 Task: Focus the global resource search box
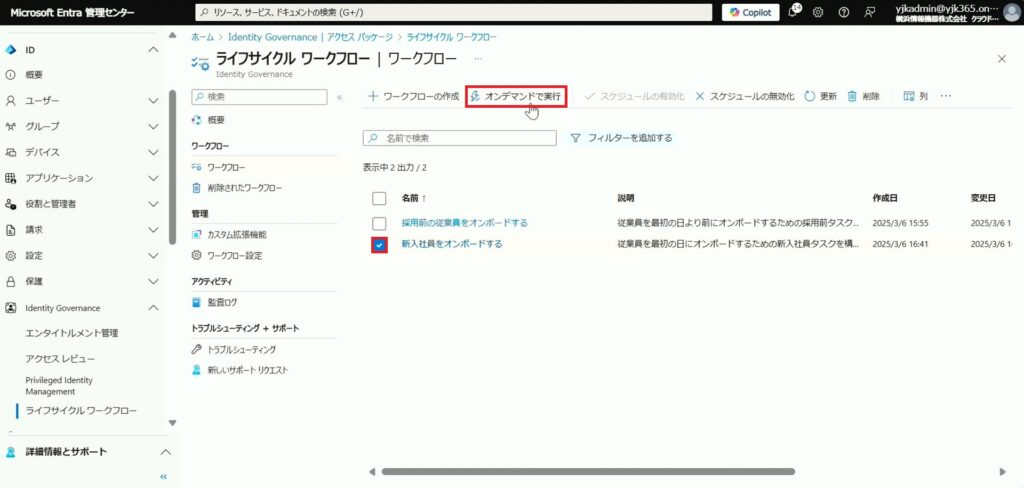click(x=454, y=12)
